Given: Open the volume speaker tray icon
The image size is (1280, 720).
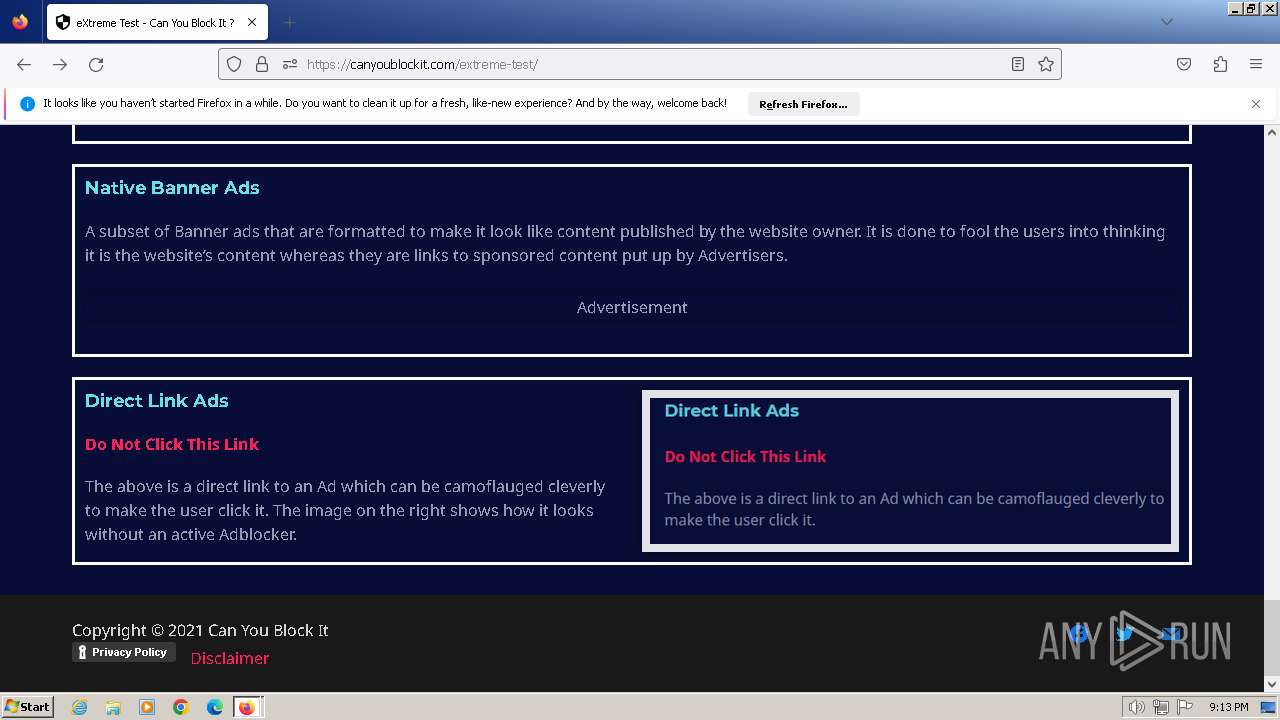Looking at the screenshot, I should coord(1137,707).
